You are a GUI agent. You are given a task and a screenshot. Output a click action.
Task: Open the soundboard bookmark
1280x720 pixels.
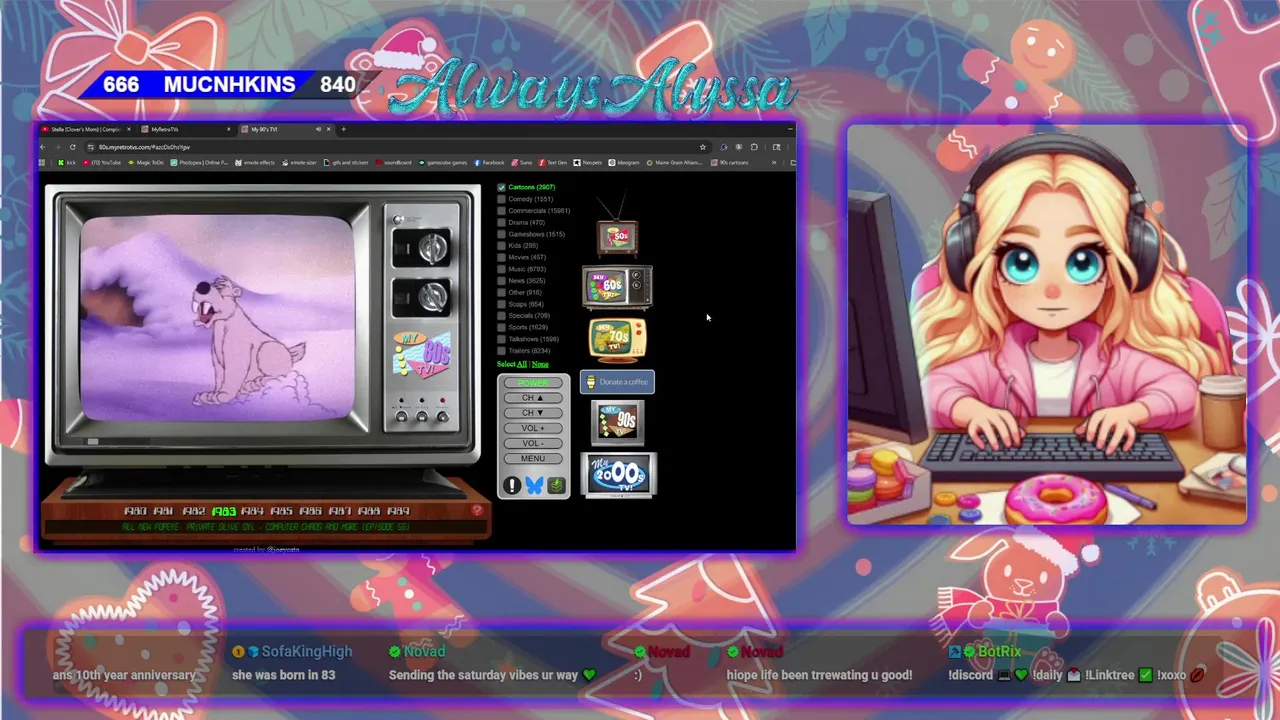tap(393, 162)
